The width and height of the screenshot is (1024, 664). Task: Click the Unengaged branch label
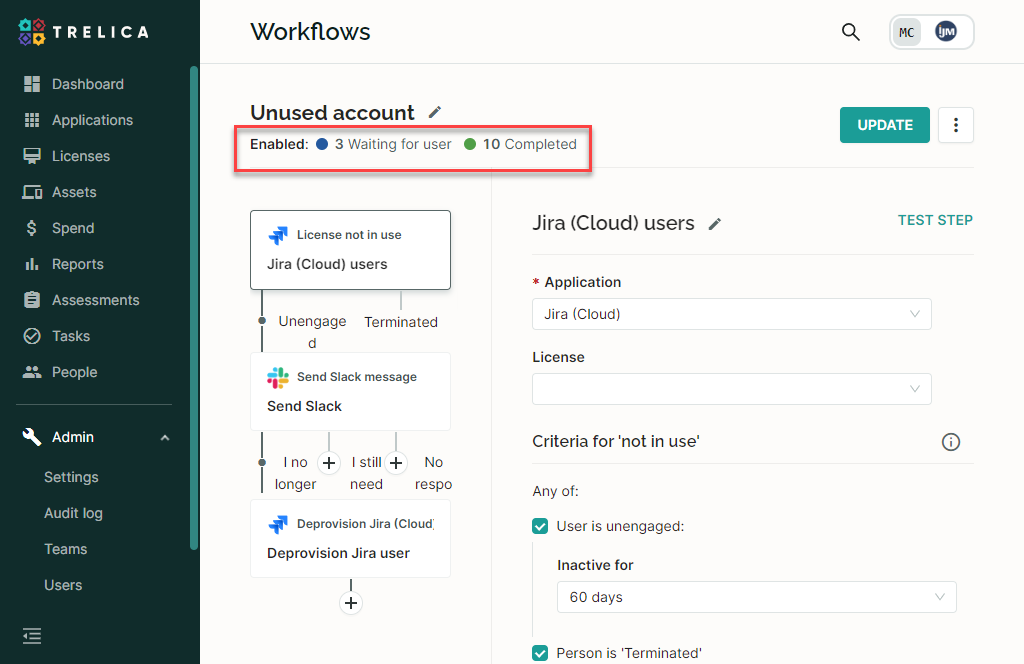pyautogui.click(x=312, y=332)
